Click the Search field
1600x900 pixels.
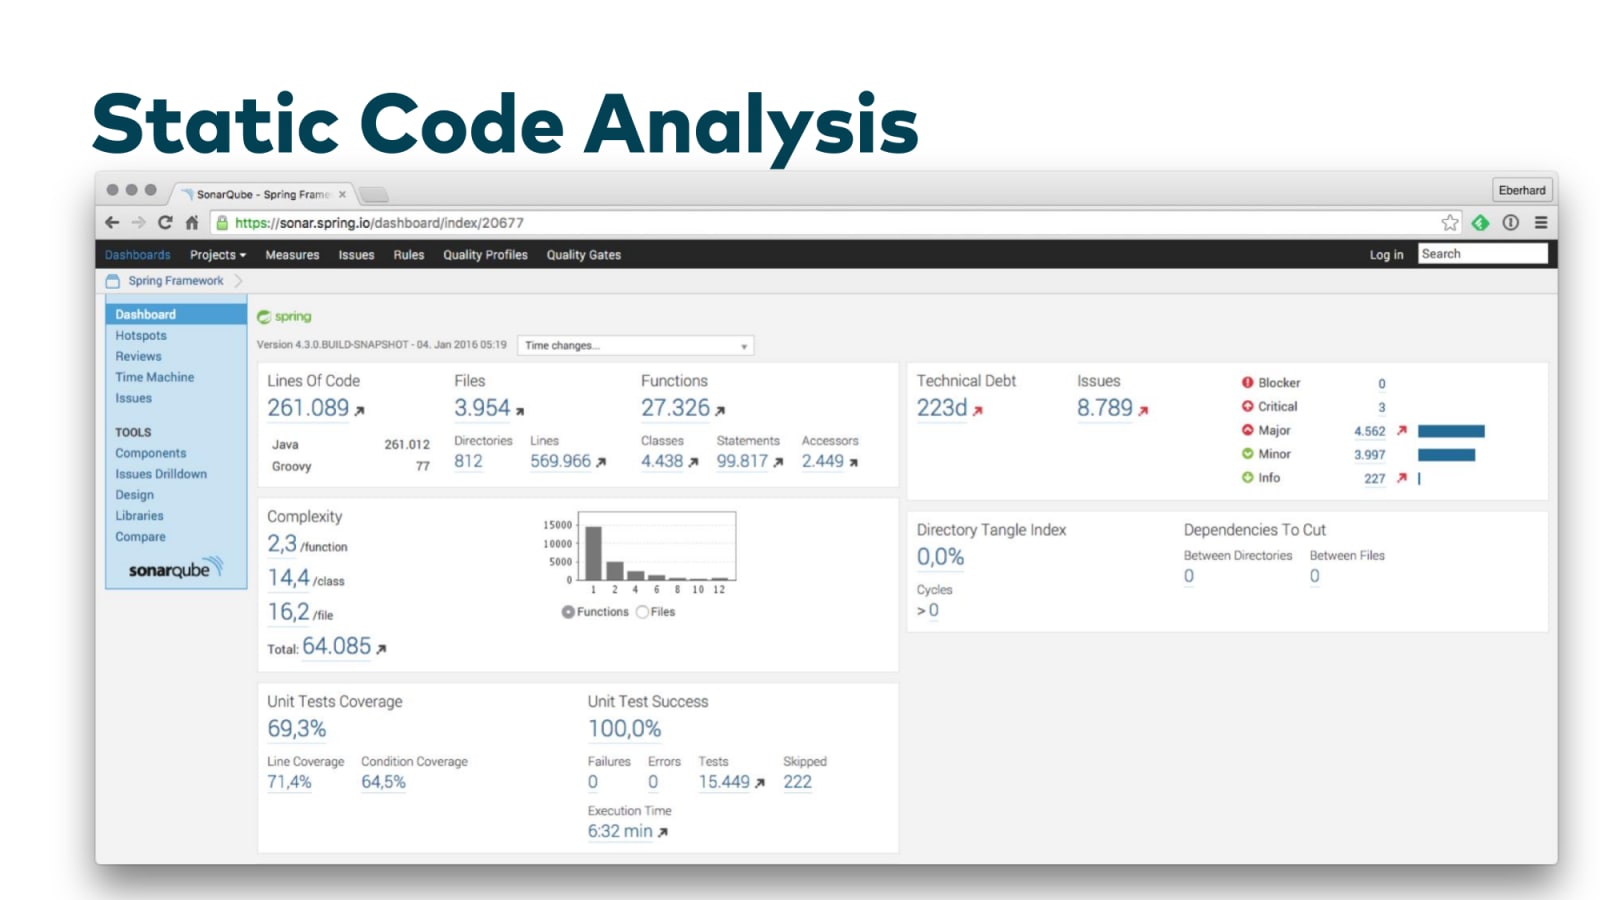click(1483, 254)
